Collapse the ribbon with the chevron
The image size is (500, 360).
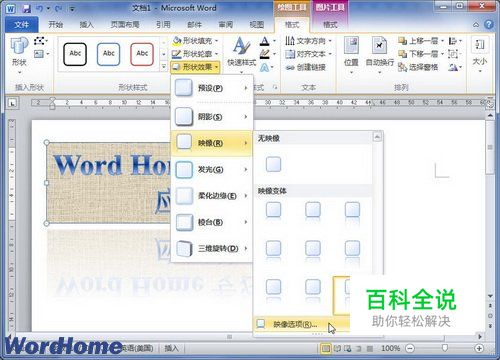[476, 25]
